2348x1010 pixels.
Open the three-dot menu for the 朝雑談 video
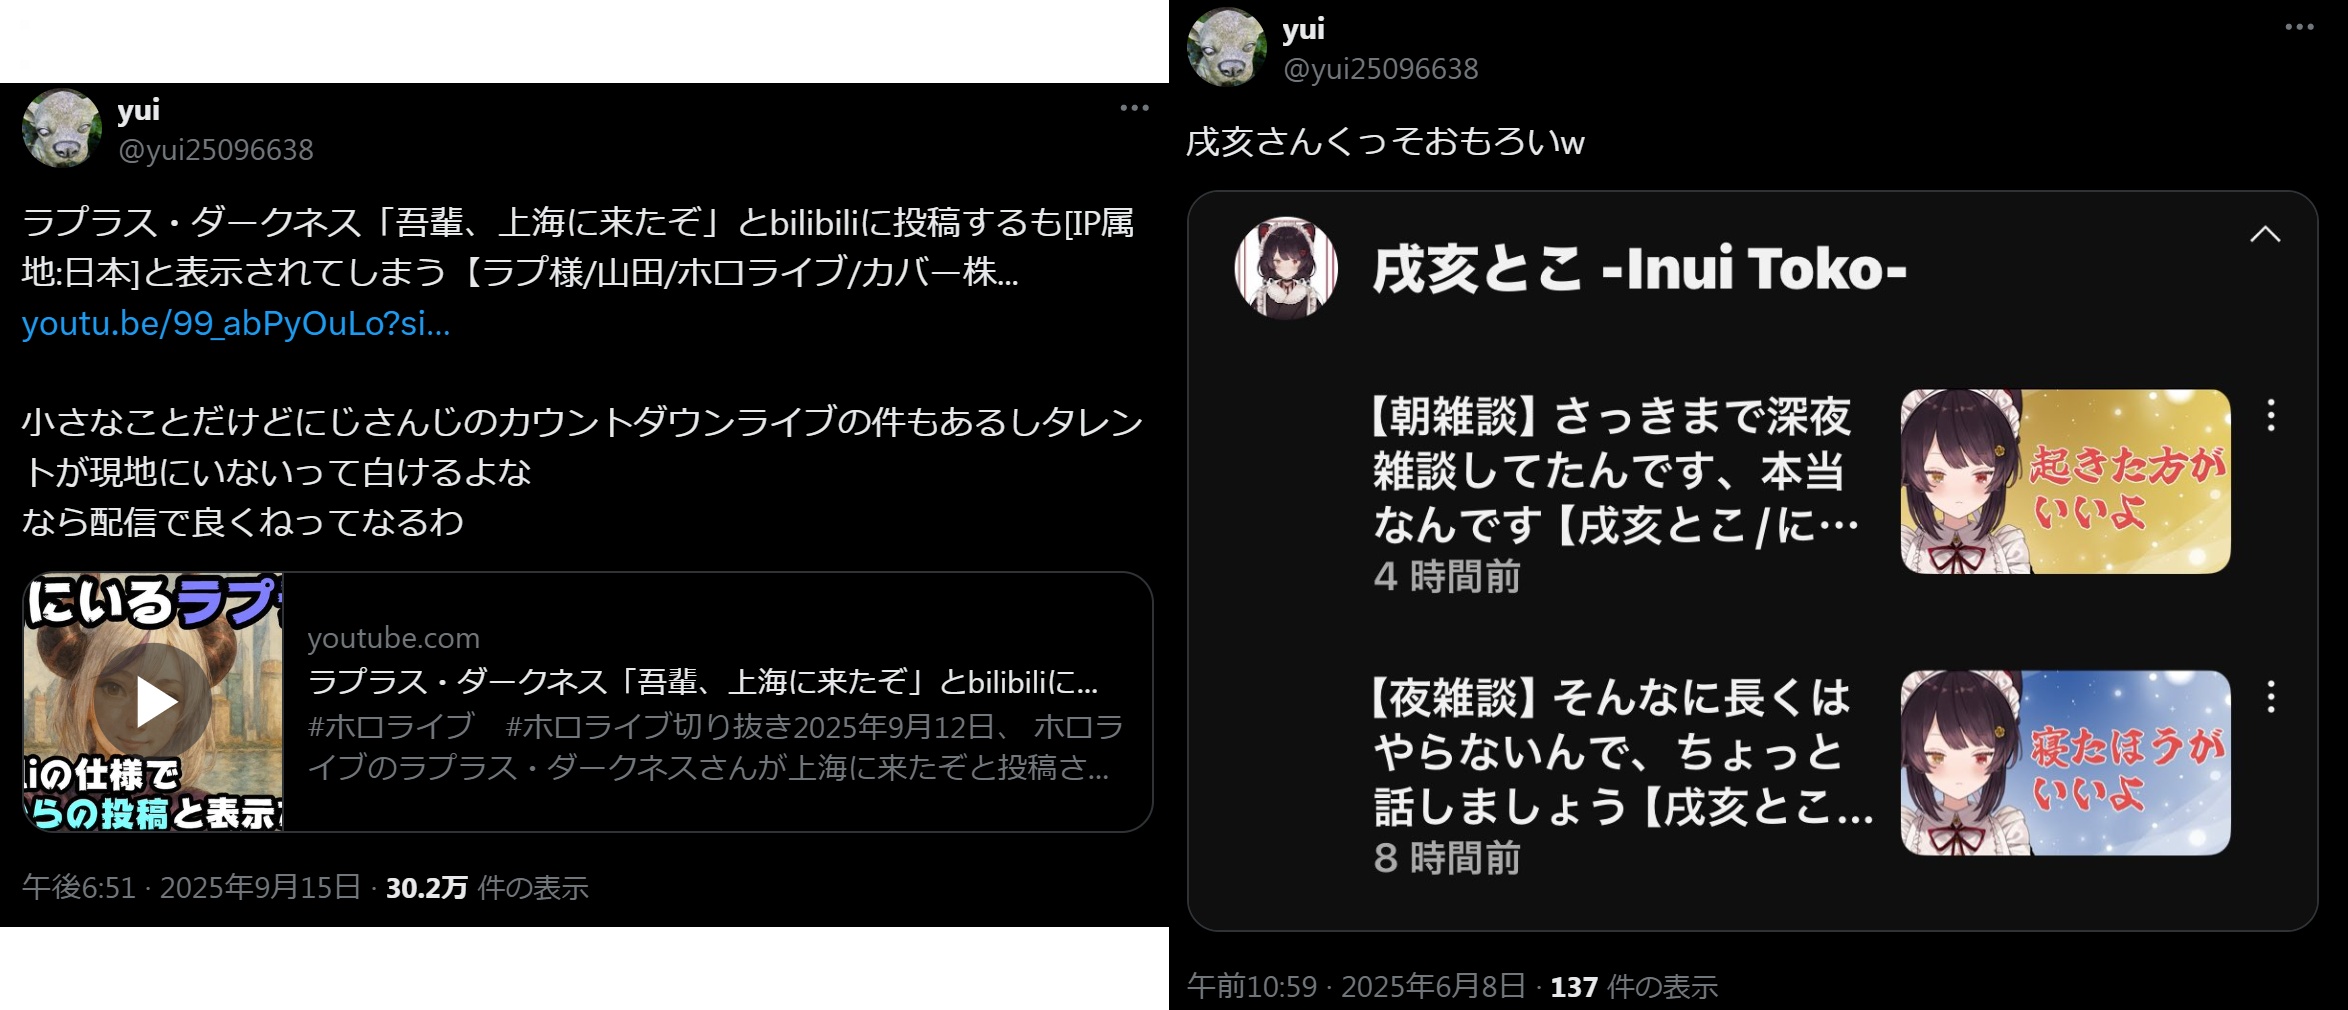[x=2271, y=415]
